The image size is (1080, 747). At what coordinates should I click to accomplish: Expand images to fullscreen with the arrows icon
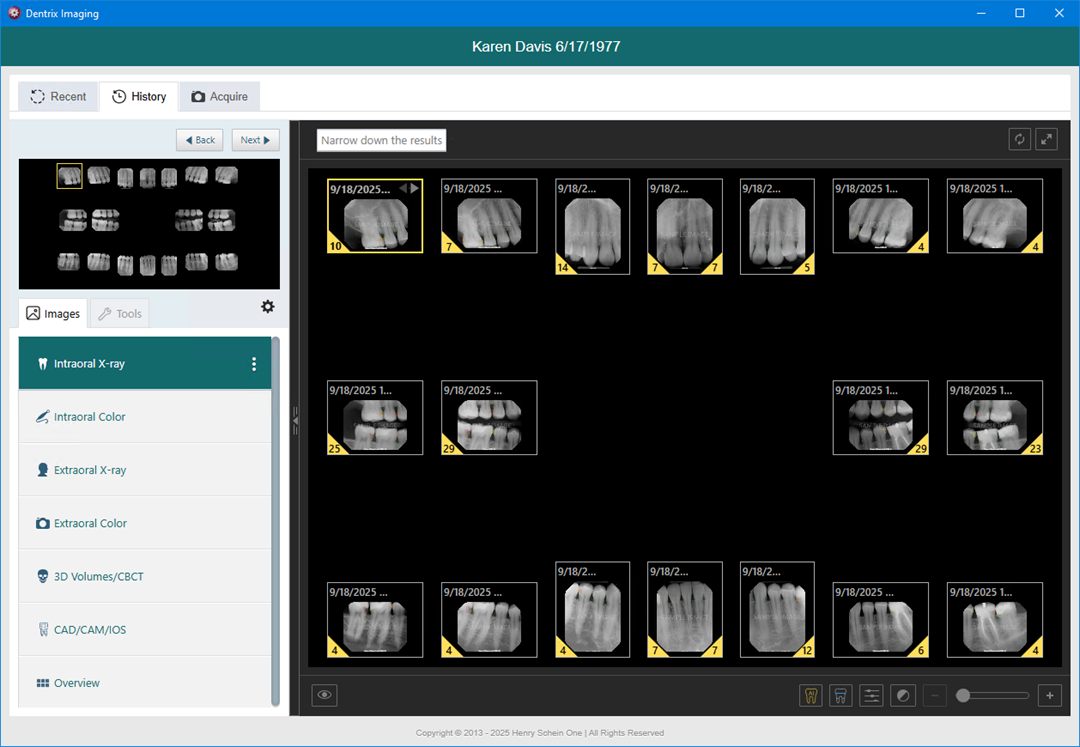tap(1046, 139)
